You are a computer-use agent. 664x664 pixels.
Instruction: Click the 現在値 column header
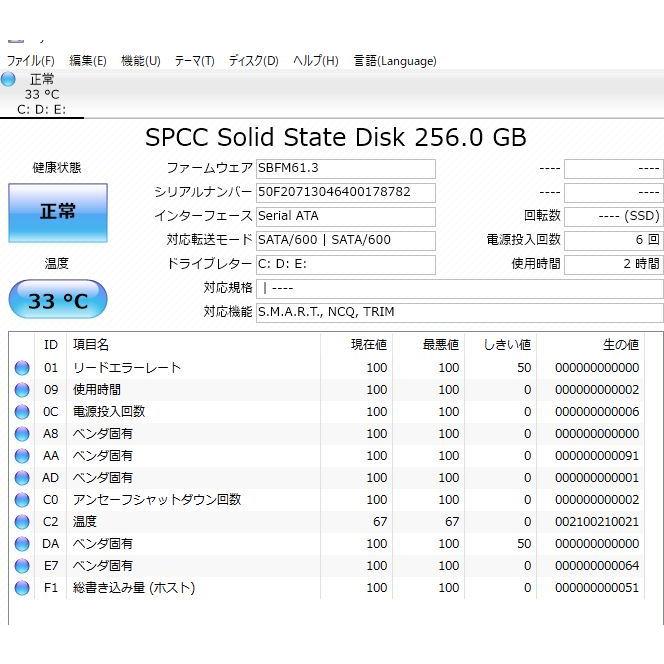357,345
